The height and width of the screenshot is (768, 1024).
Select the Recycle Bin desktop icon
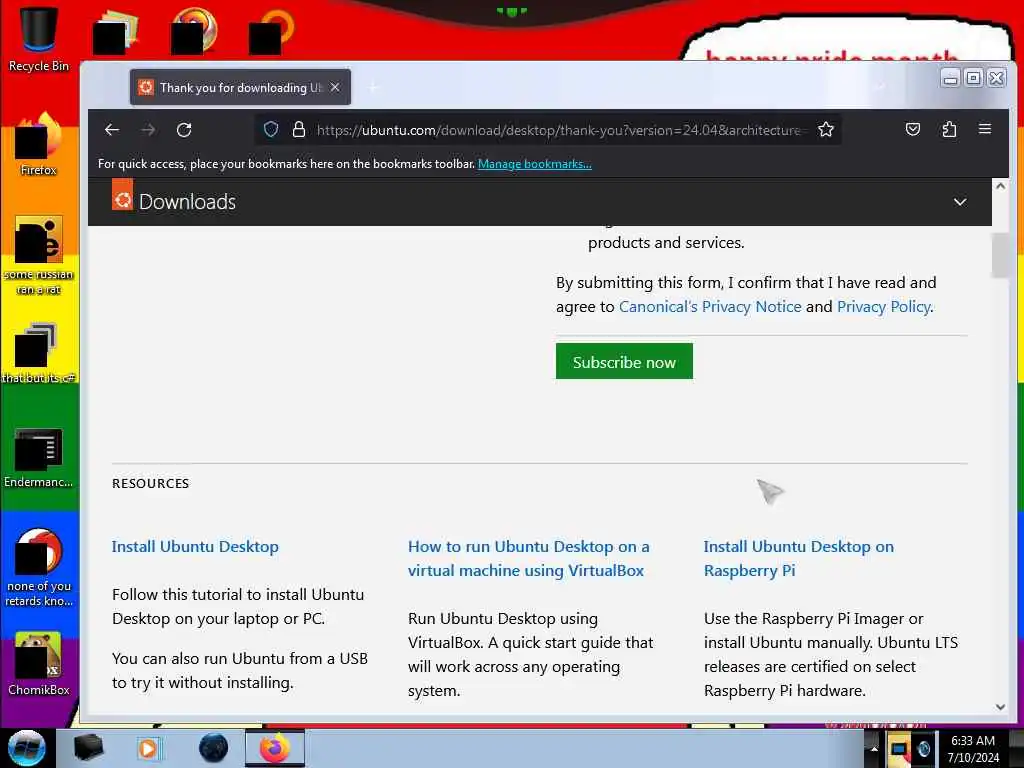39,40
